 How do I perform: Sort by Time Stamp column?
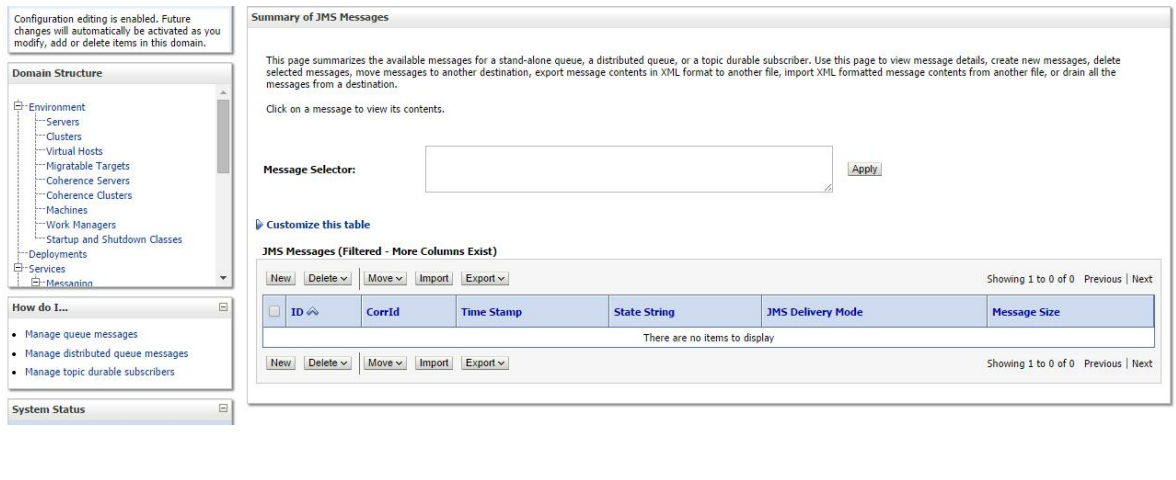click(491, 312)
